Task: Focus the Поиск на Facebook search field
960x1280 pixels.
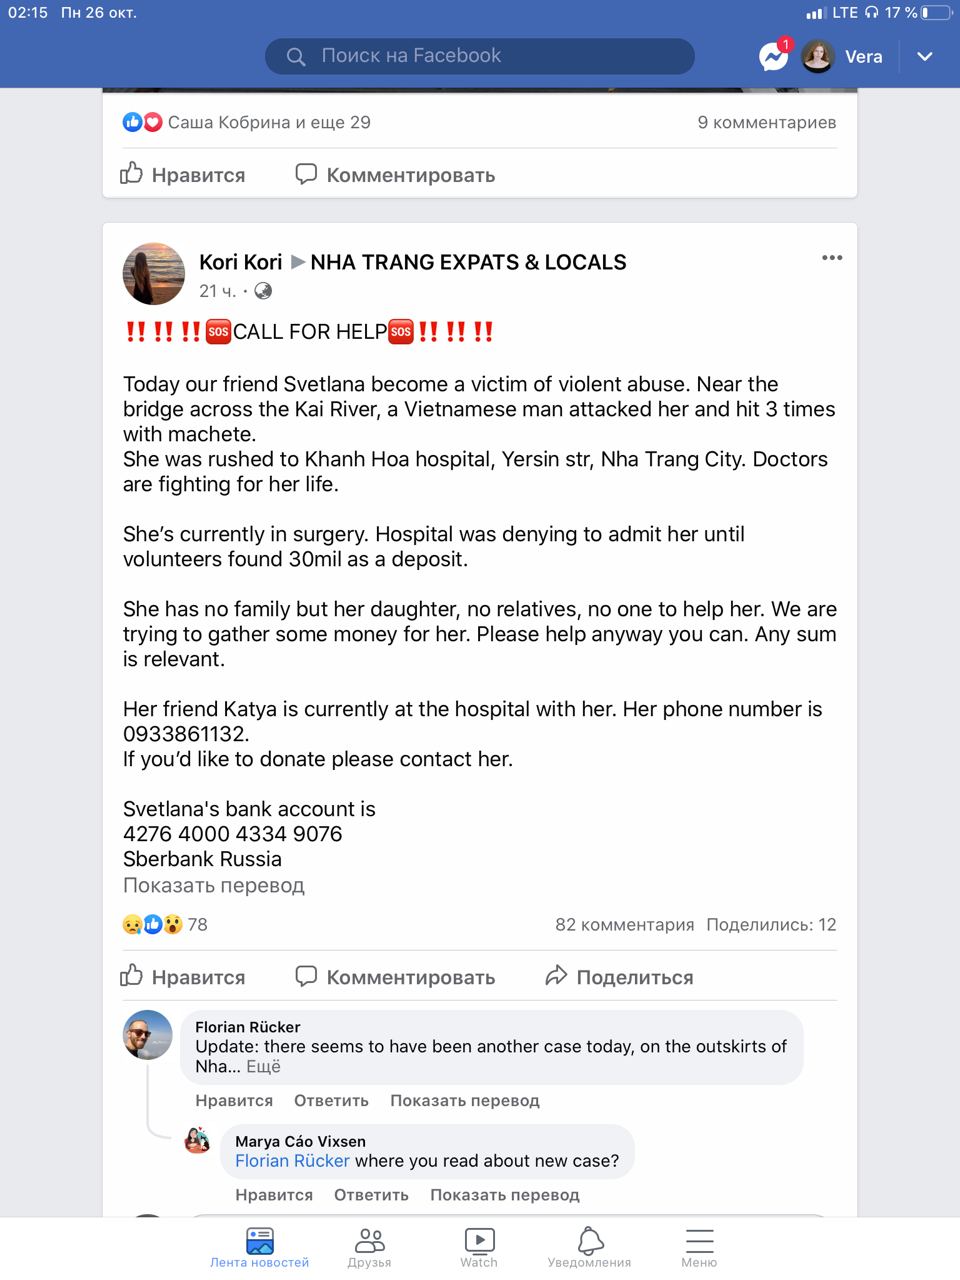Action: [x=480, y=56]
